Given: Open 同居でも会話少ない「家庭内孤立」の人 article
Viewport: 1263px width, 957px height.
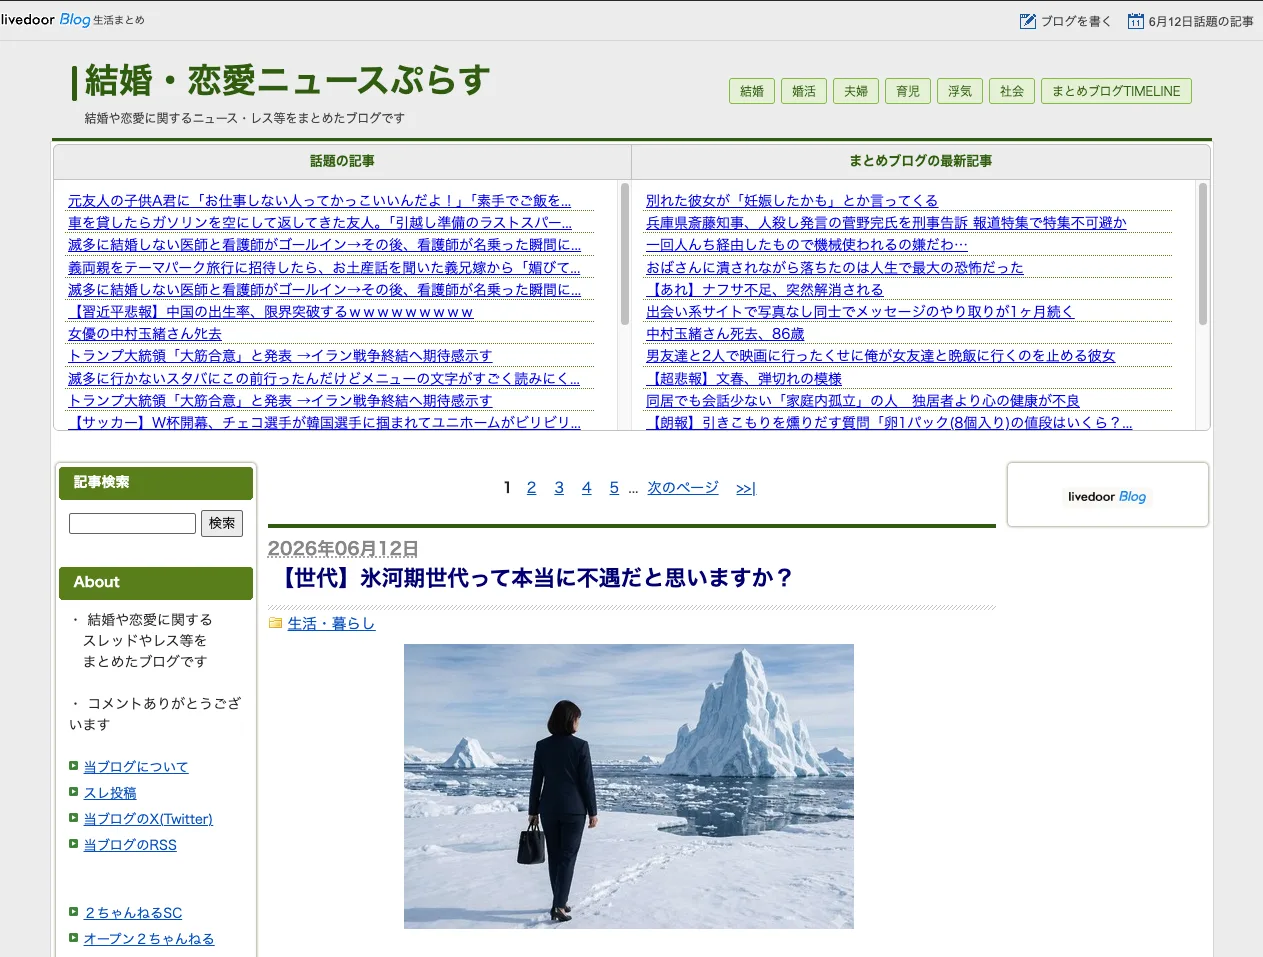Looking at the screenshot, I should 863,400.
